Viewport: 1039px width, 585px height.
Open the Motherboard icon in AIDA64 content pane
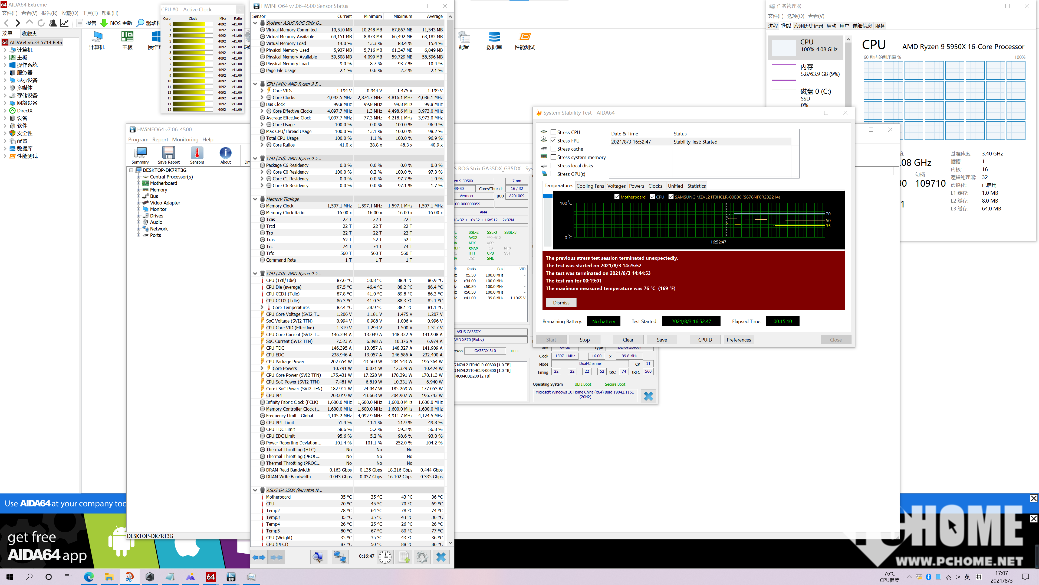(x=127, y=38)
